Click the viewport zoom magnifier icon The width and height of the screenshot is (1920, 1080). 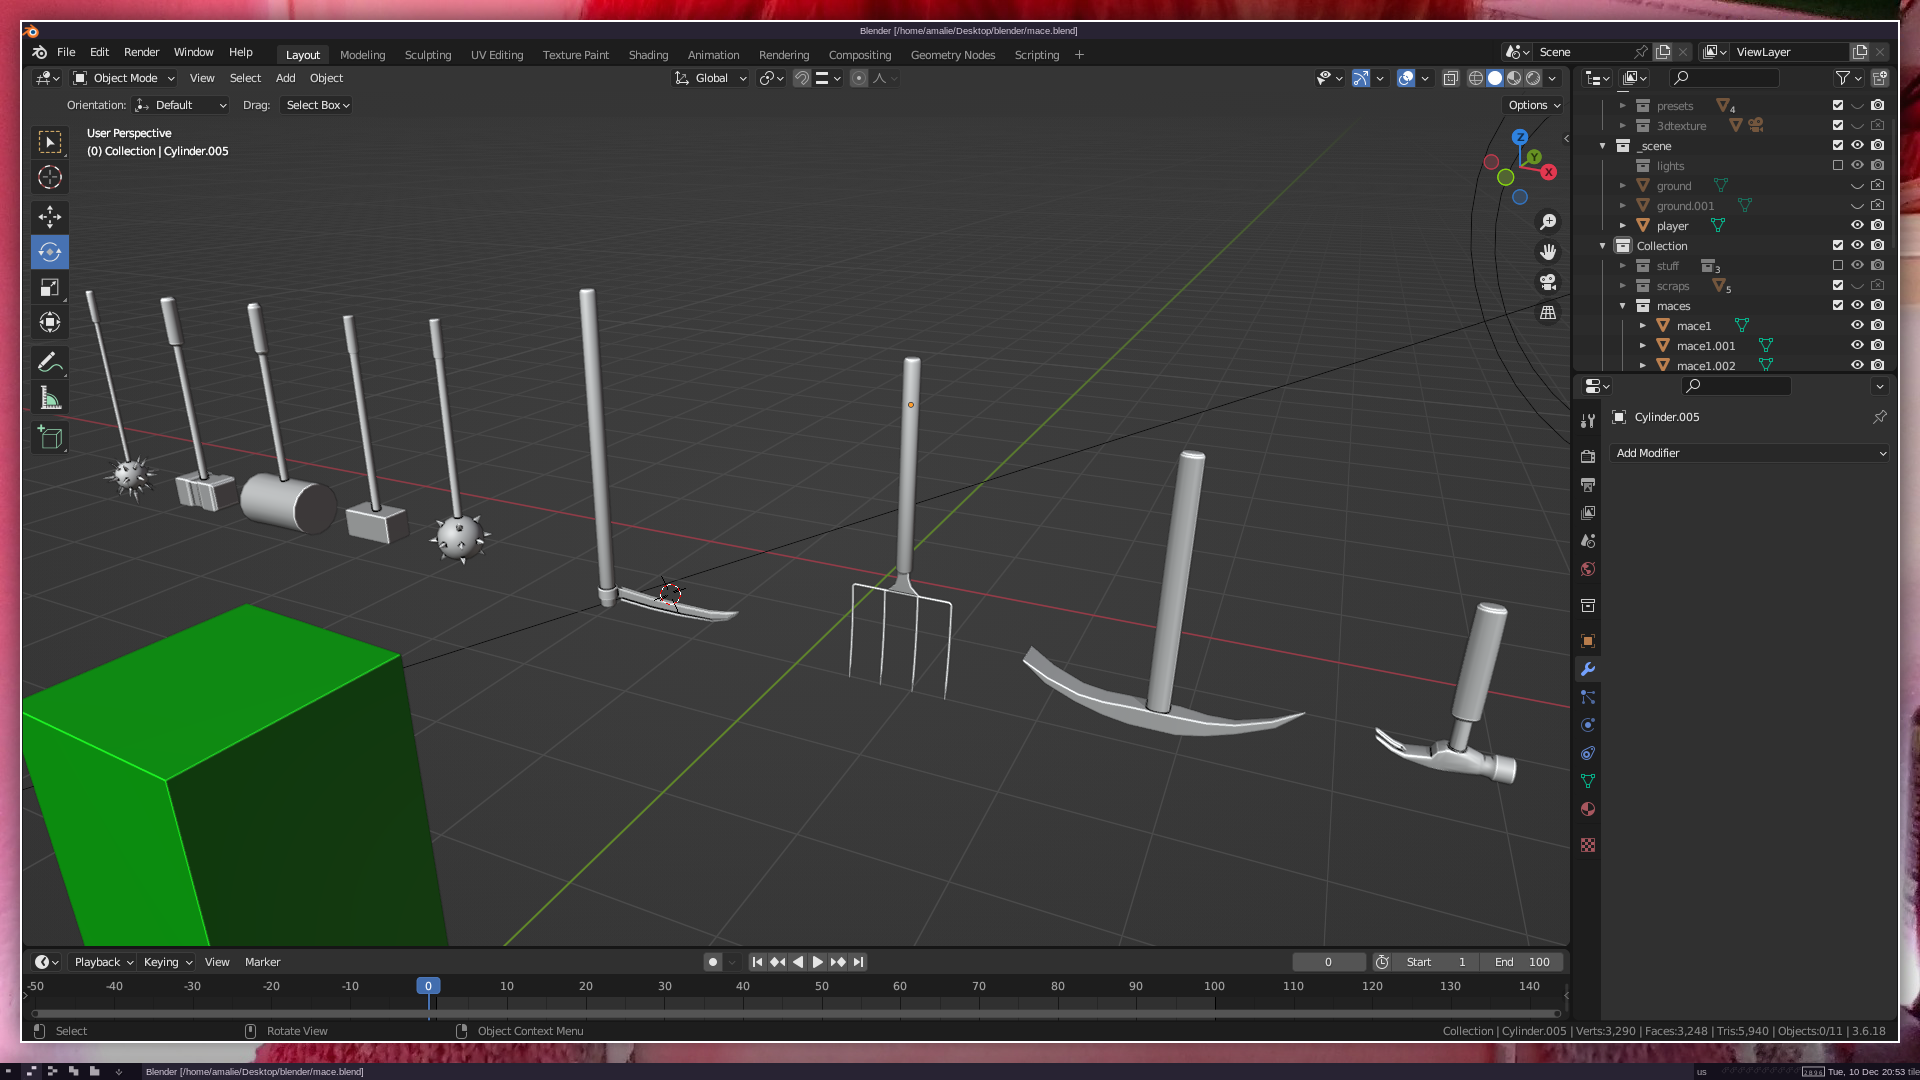(x=1548, y=222)
